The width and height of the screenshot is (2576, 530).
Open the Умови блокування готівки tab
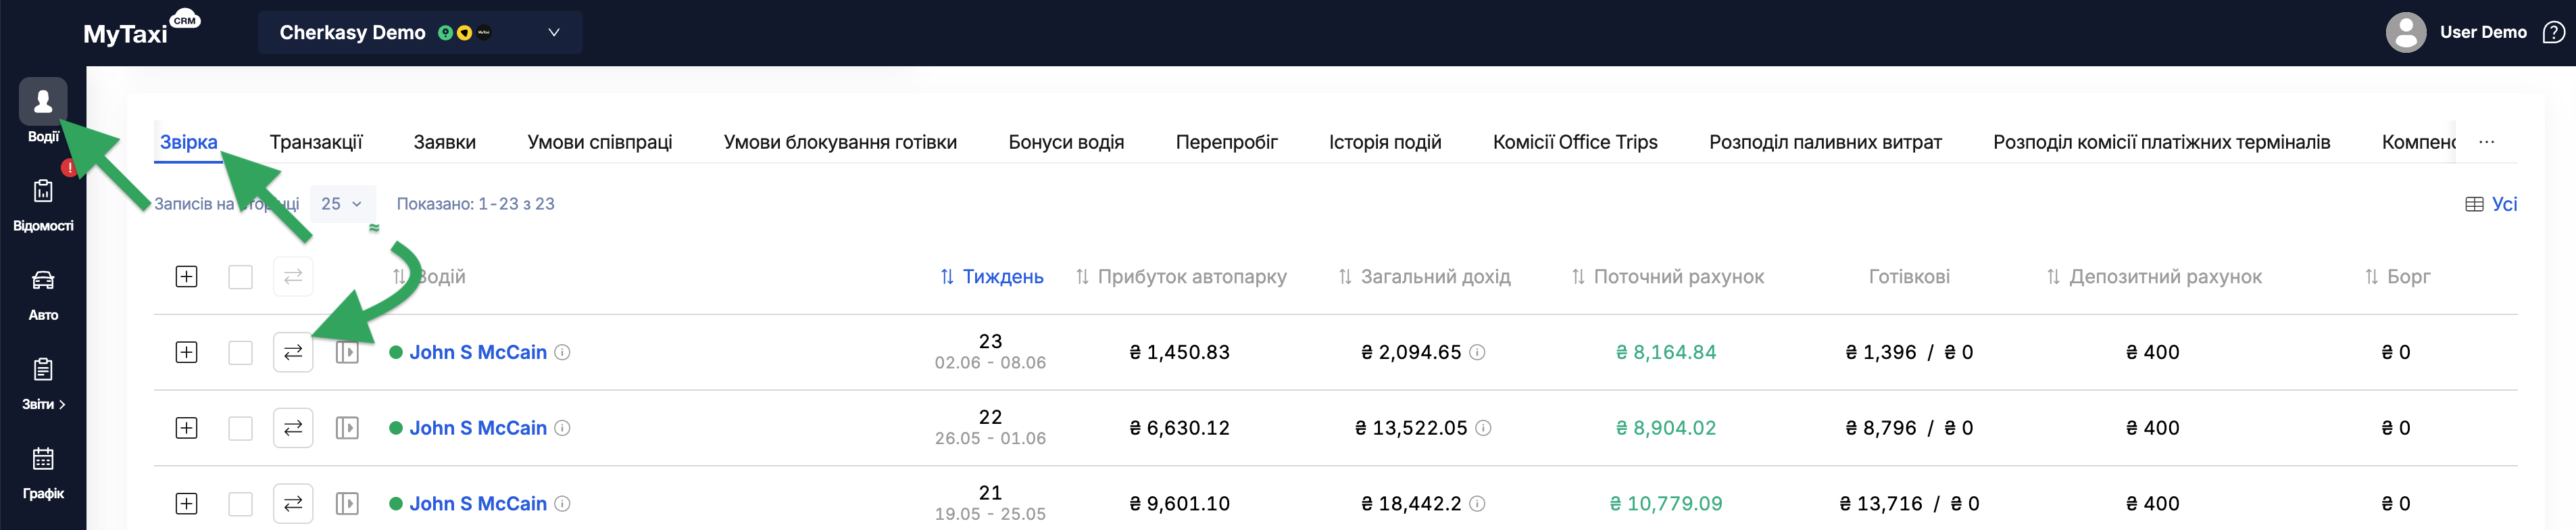[x=840, y=142]
